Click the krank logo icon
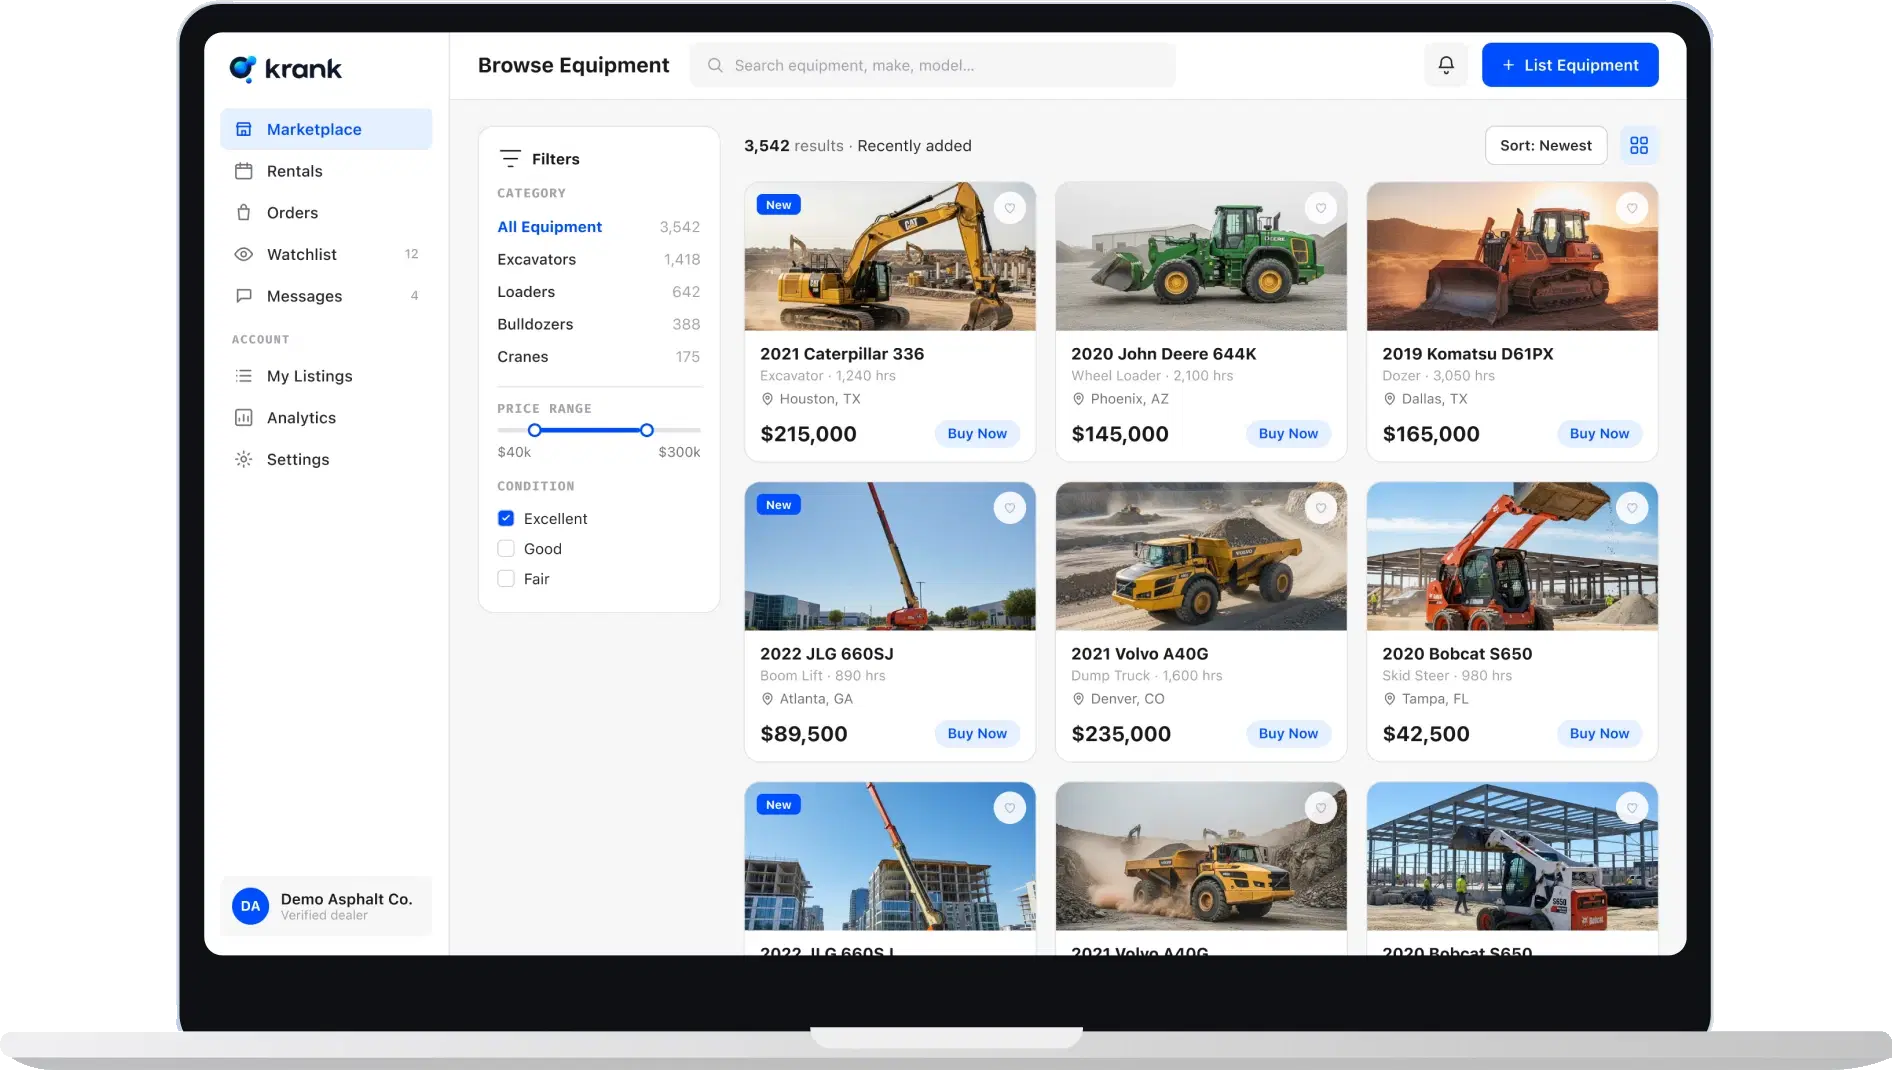1892x1070 pixels. pyautogui.click(x=243, y=68)
